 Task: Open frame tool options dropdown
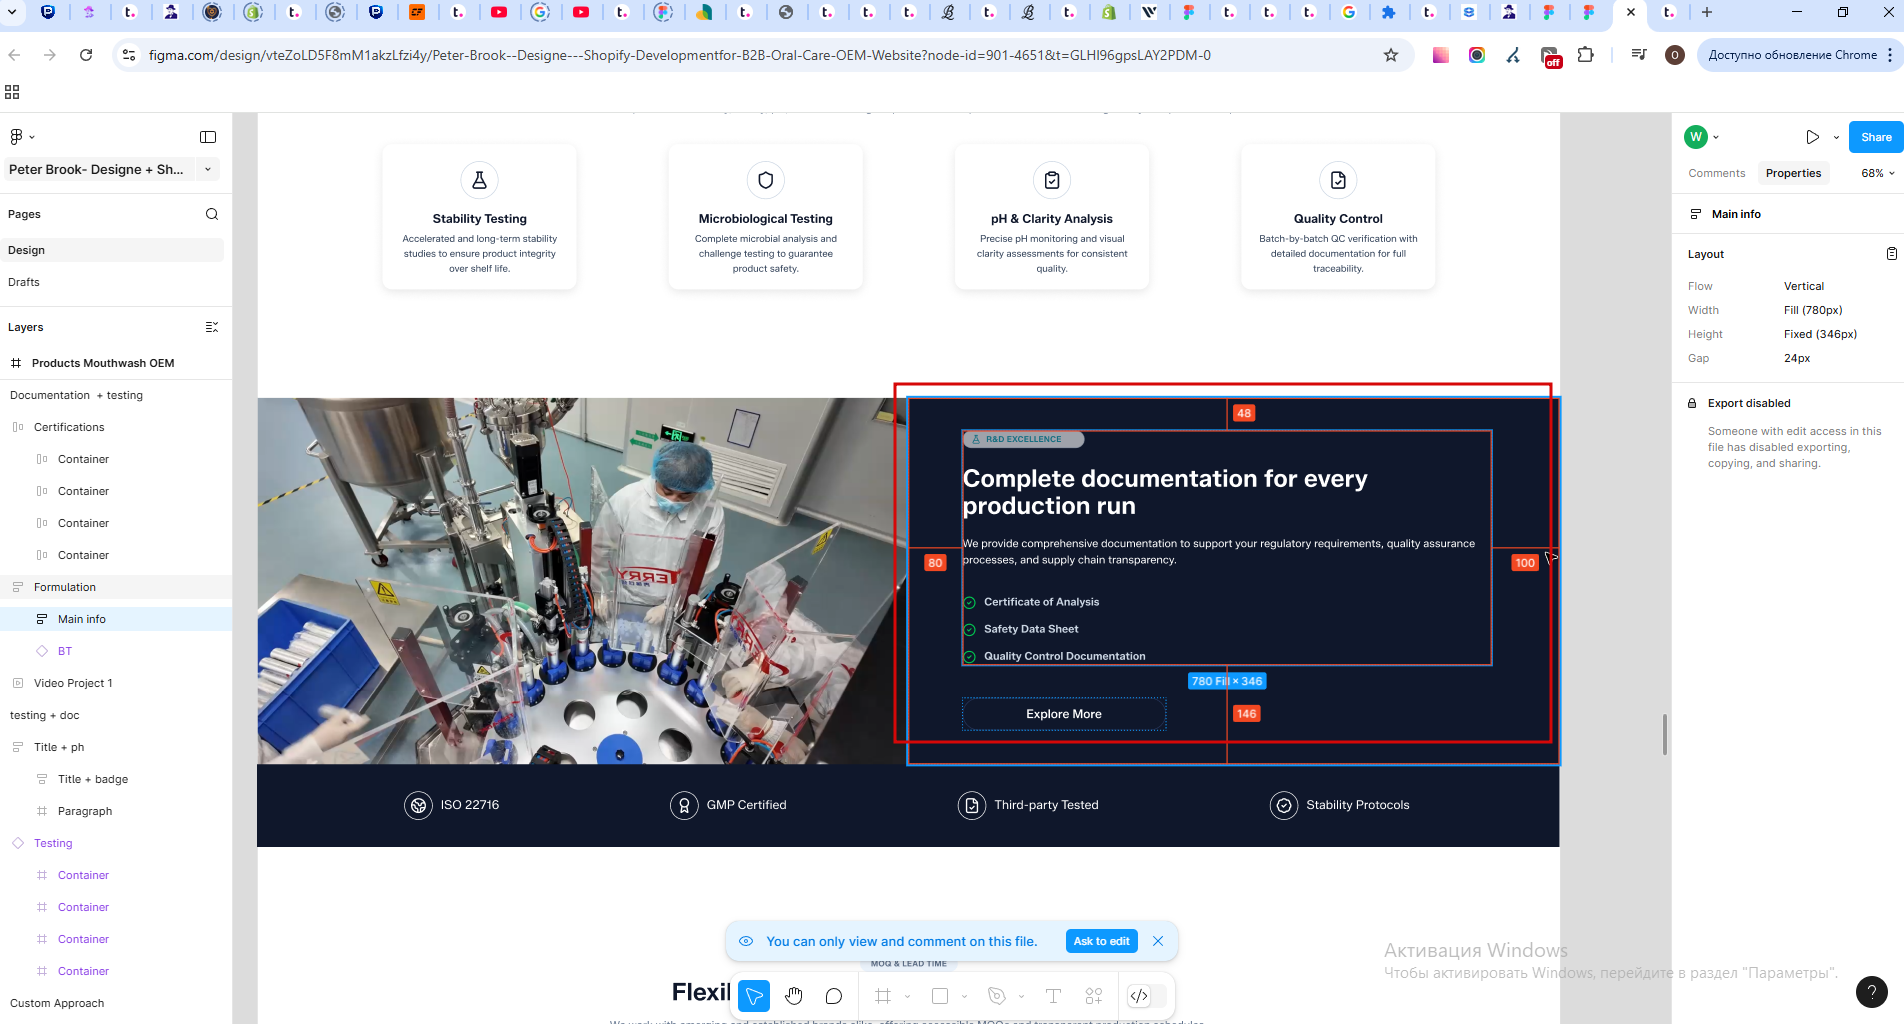[x=908, y=997]
